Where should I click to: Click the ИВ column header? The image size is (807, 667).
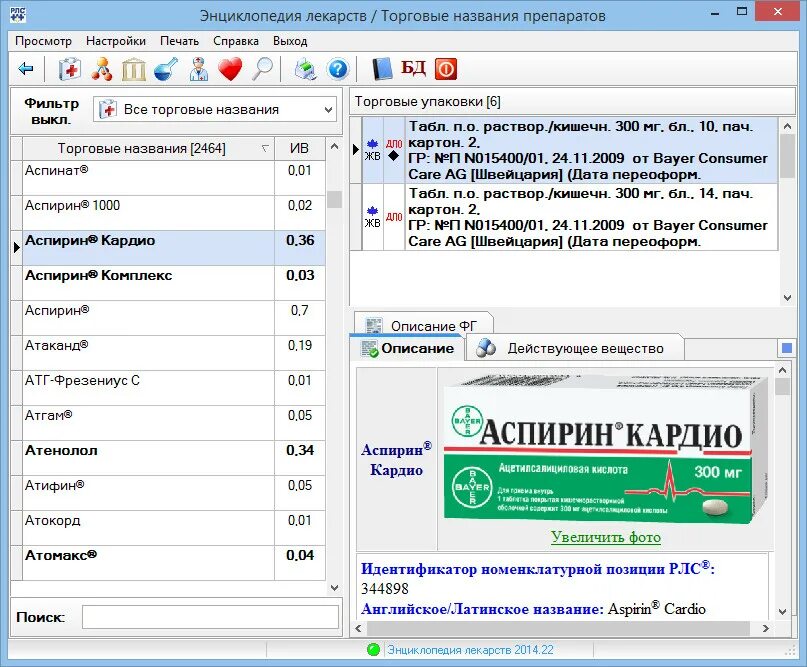300,149
